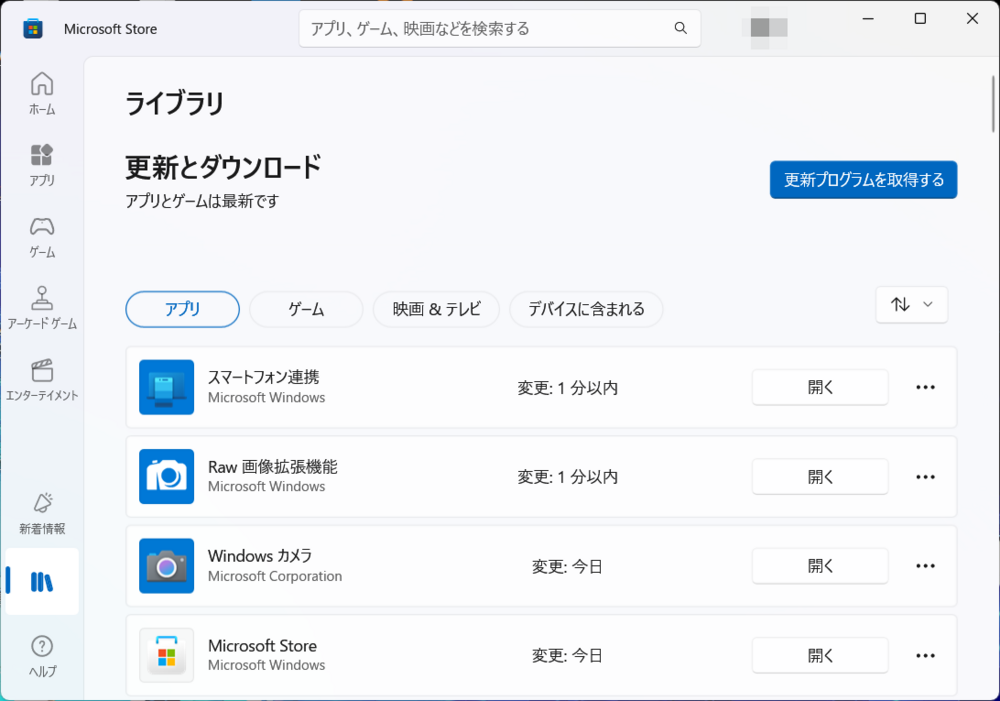Open Arcade Games (アーケード ゲーム) section
The height and width of the screenshot is (701, 1000).
[42, 308]
